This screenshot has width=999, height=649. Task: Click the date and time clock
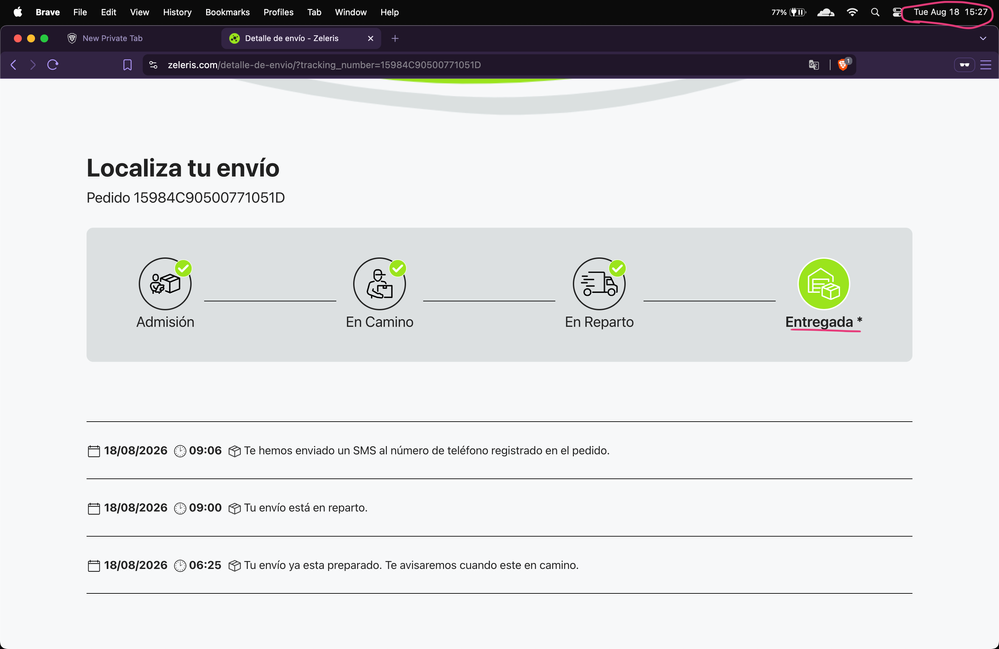point(951,12)
